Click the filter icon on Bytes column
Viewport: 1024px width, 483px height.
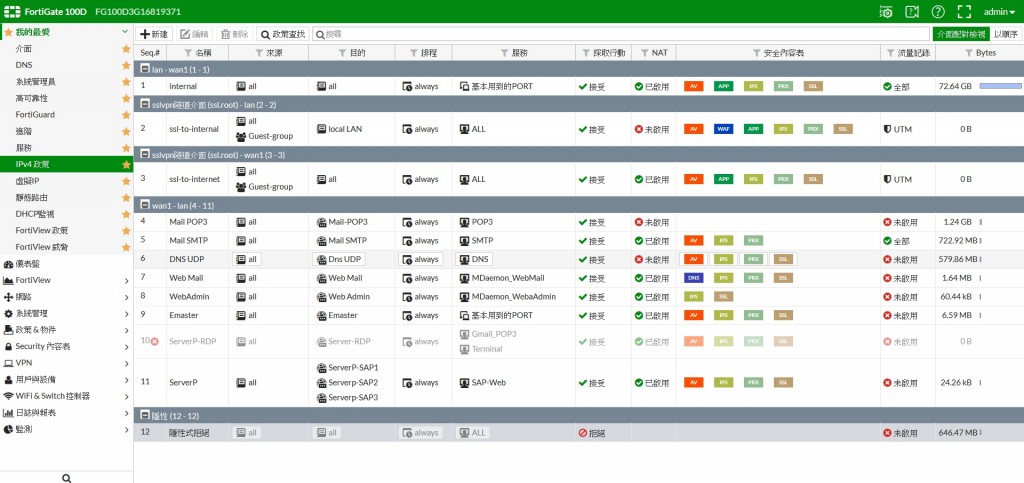tap(968, 53)
